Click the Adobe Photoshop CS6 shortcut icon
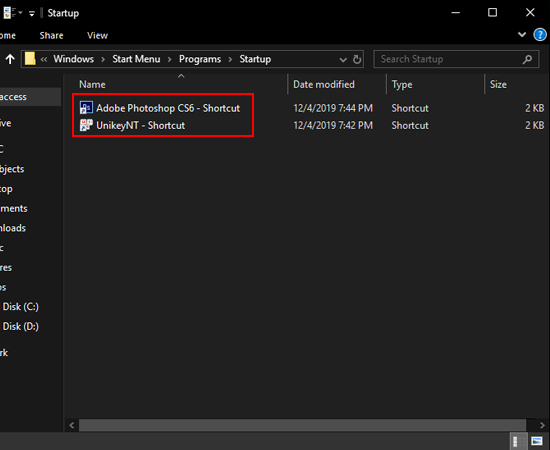 pyautogui.click(x=86, y=108)
